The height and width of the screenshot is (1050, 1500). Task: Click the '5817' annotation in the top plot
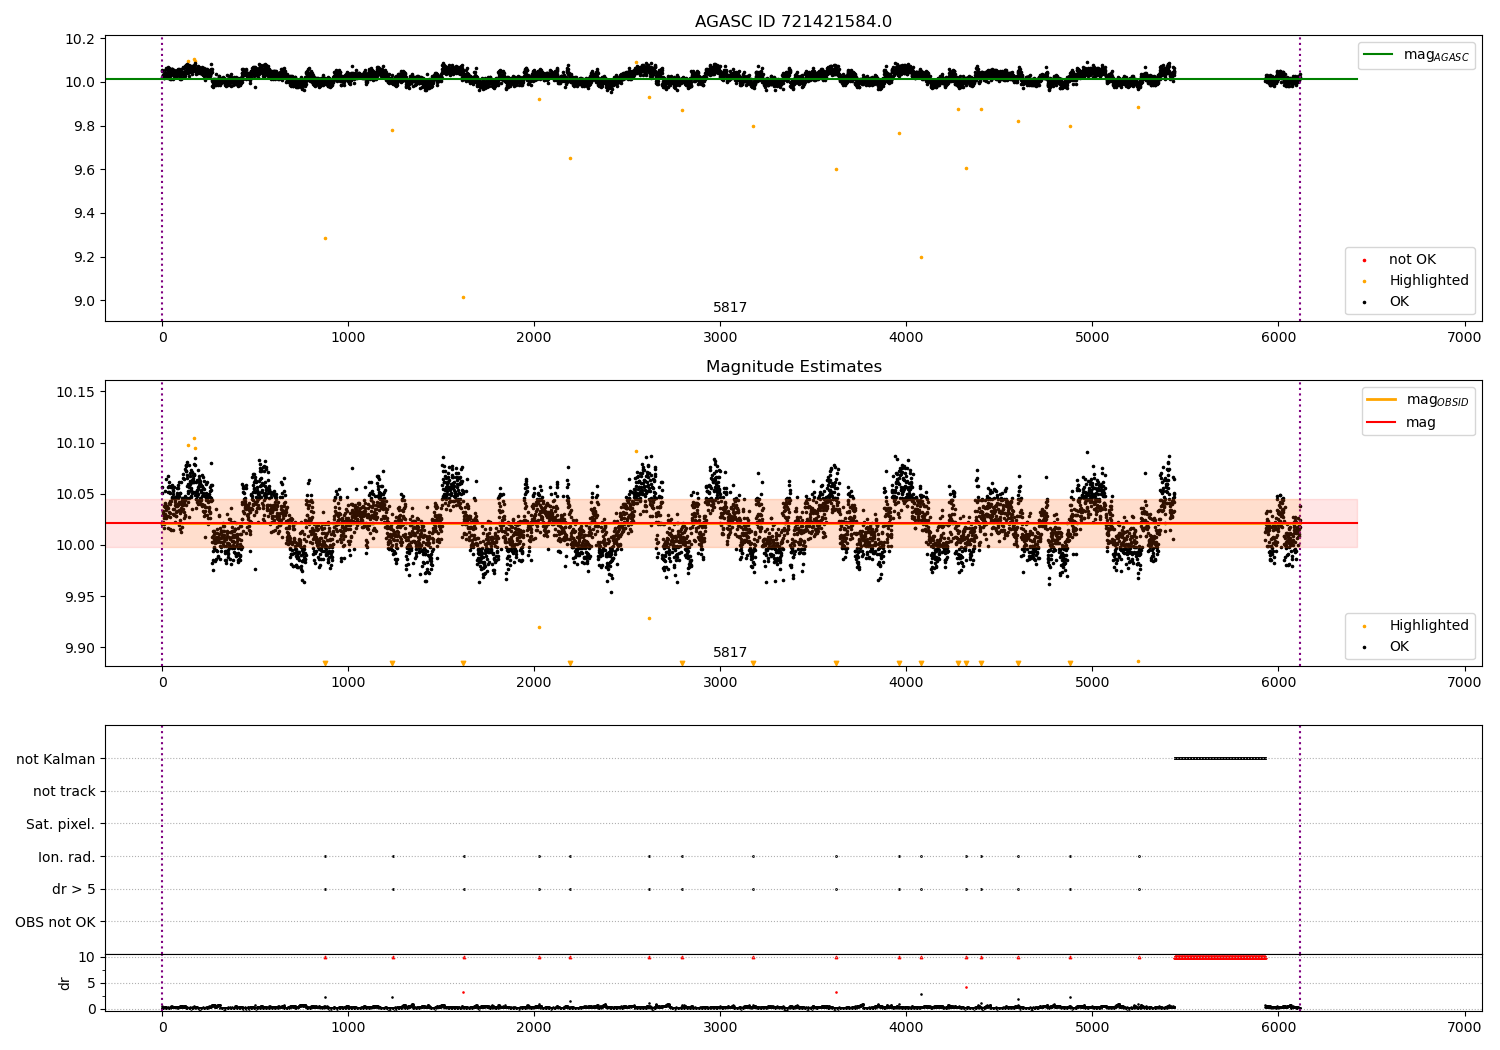point(730,308)
